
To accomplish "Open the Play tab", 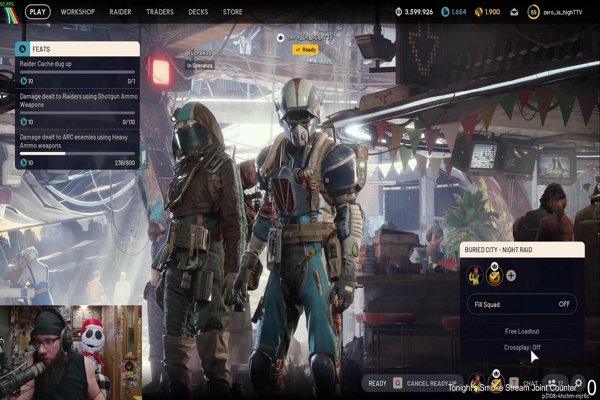I will pos(38,11).
